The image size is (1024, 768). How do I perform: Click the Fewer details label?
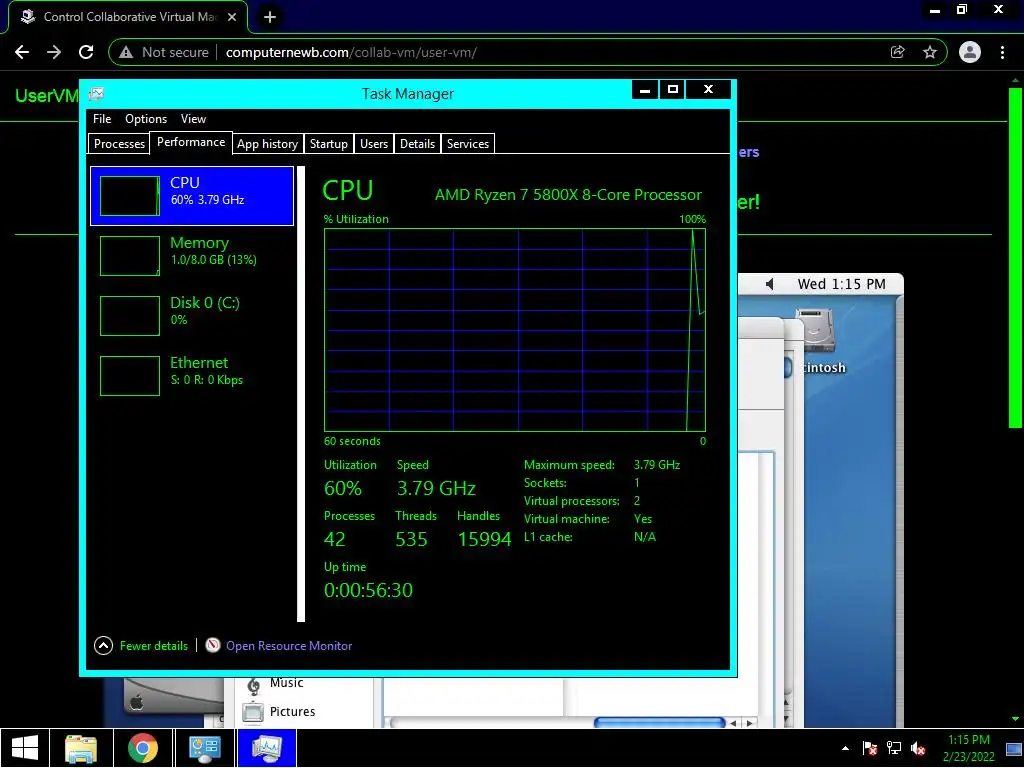coord(153,645)
